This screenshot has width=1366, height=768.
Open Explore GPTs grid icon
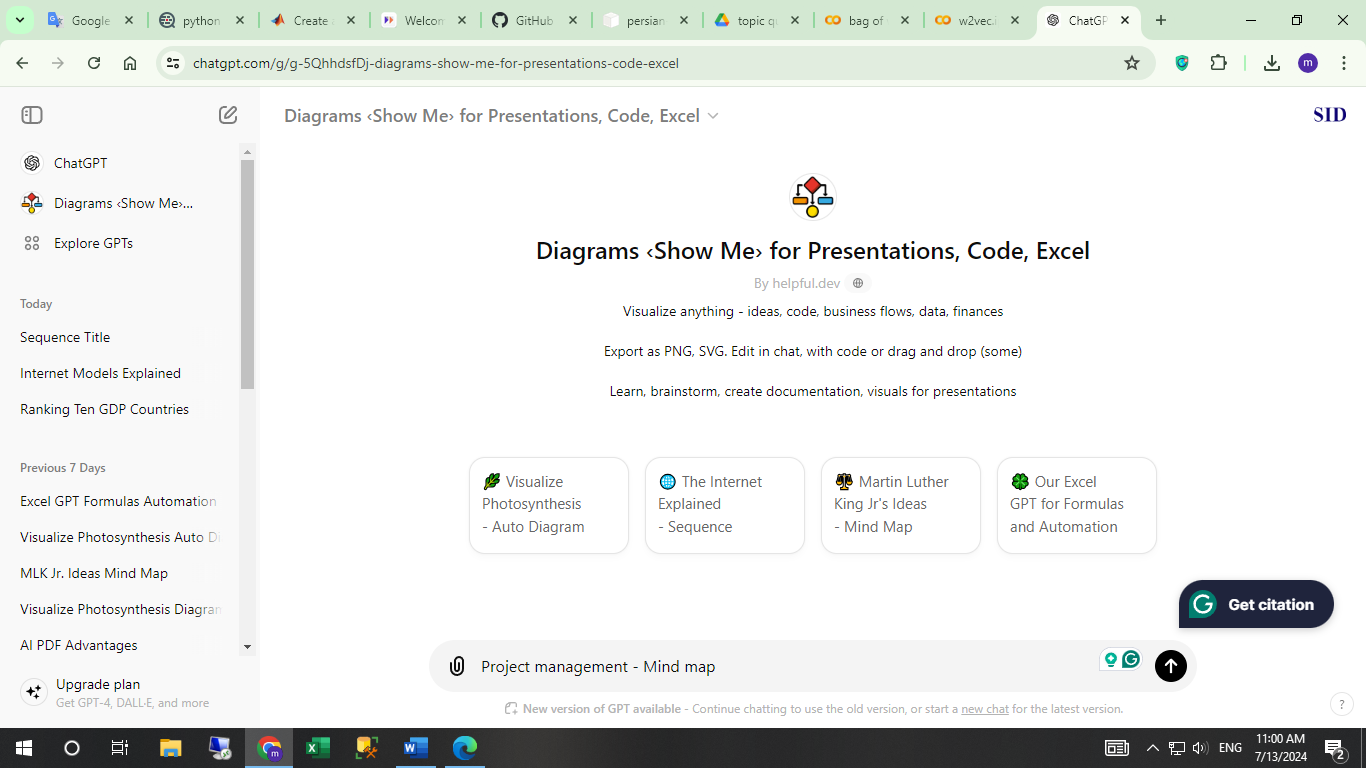(32, 243)
